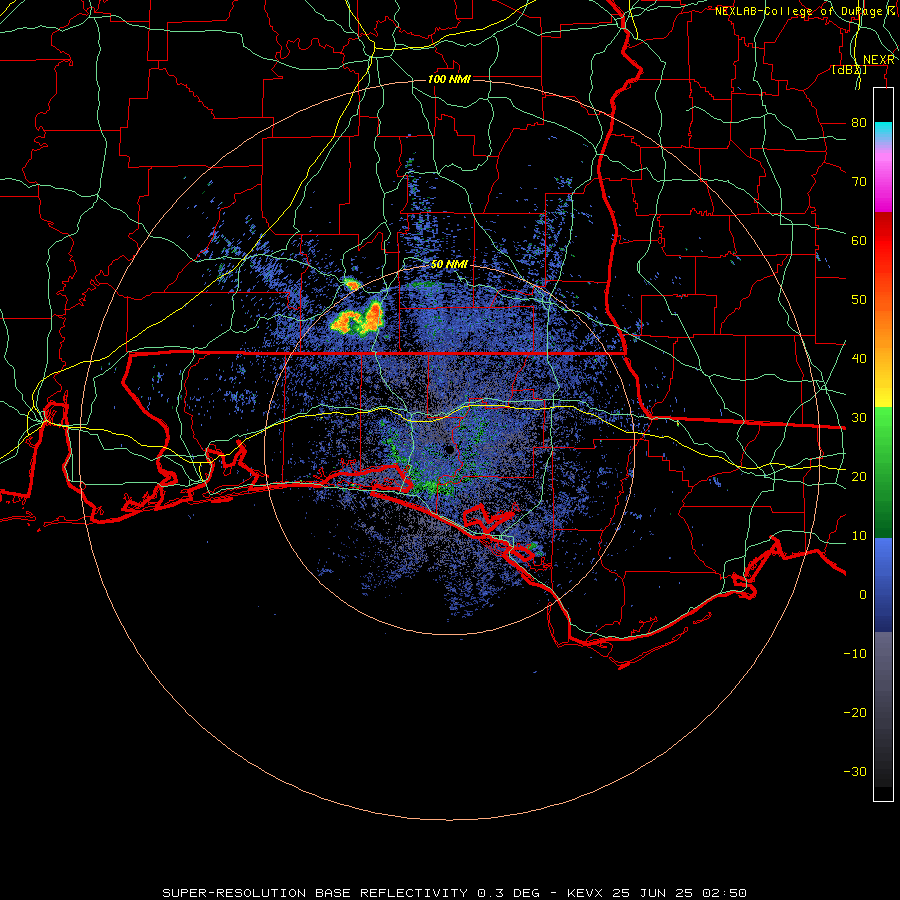900x900 pixels.
Task: Click the 70 value on dBZ scale
Action: (x=859, y=181)
